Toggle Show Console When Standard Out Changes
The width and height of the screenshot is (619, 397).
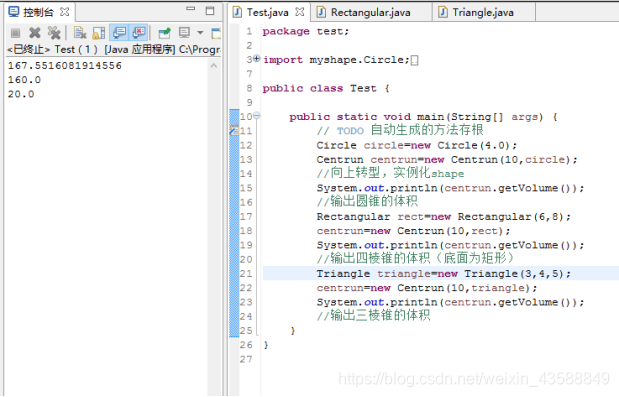(x=119, y=33)
